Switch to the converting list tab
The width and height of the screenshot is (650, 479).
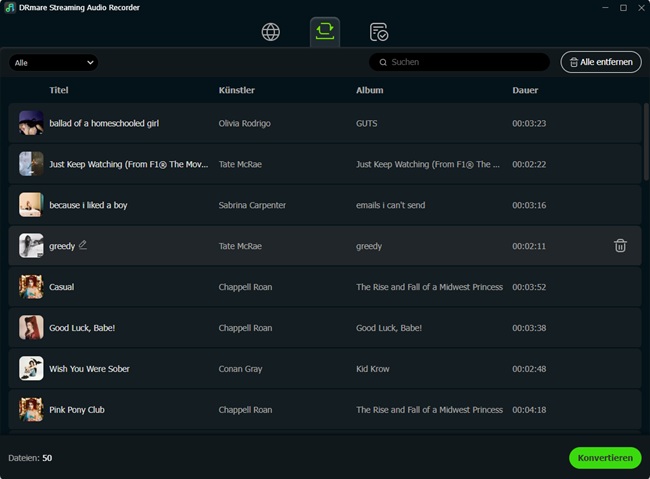click(325, 32)
